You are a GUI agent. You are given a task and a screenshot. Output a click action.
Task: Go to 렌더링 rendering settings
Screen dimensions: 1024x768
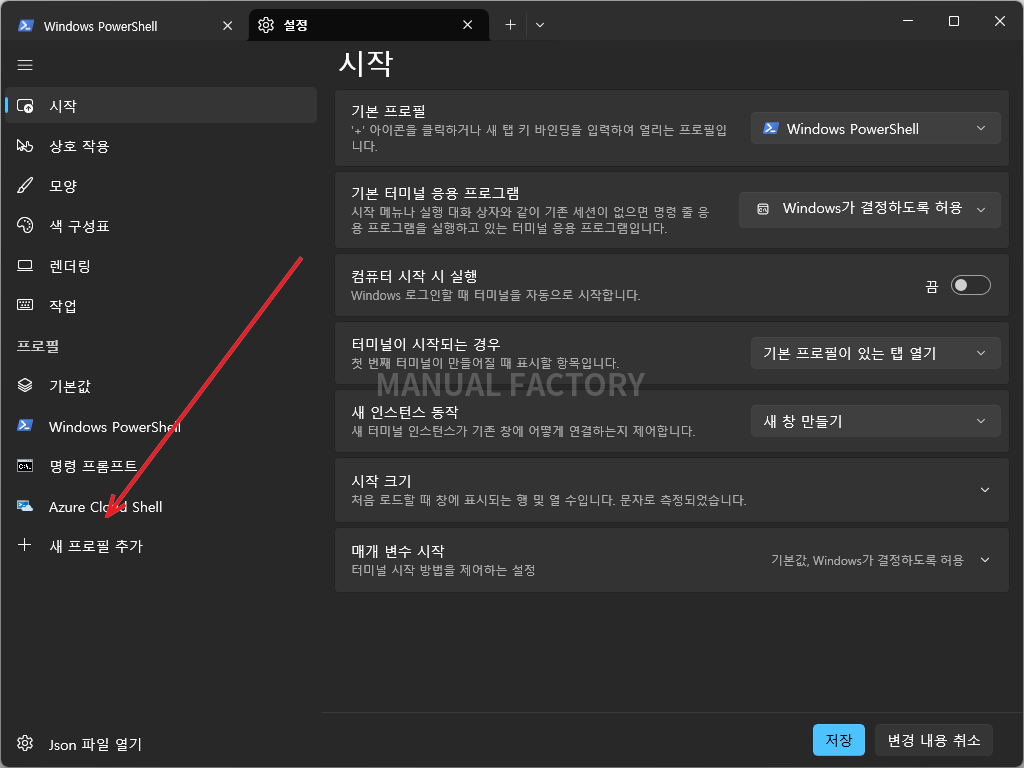(x=161, y=266)
